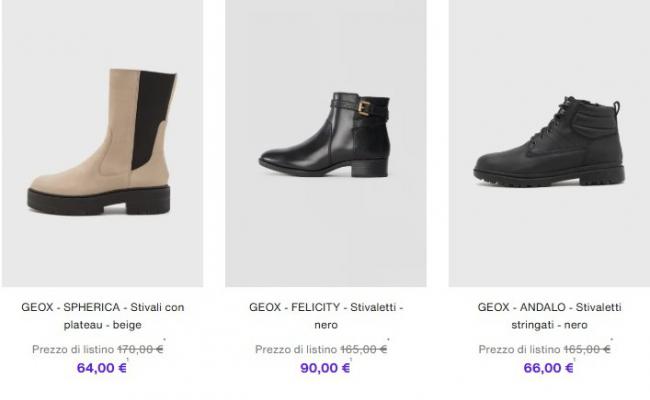The width and height of the screenshot is (650, 400).
Task: Click the GEOX ANDALO Stivaletti stringati title
Action: (549, 316)
